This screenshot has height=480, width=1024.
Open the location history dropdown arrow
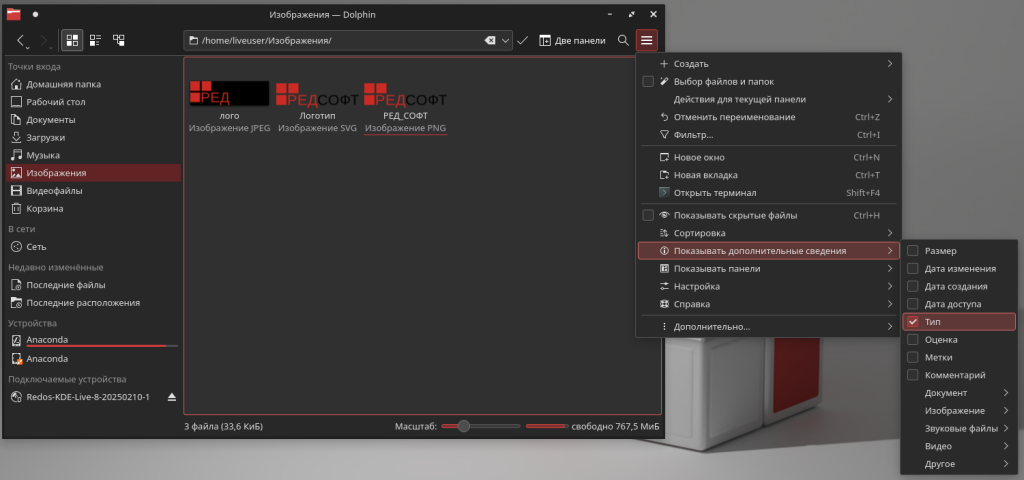coord(506,40)
